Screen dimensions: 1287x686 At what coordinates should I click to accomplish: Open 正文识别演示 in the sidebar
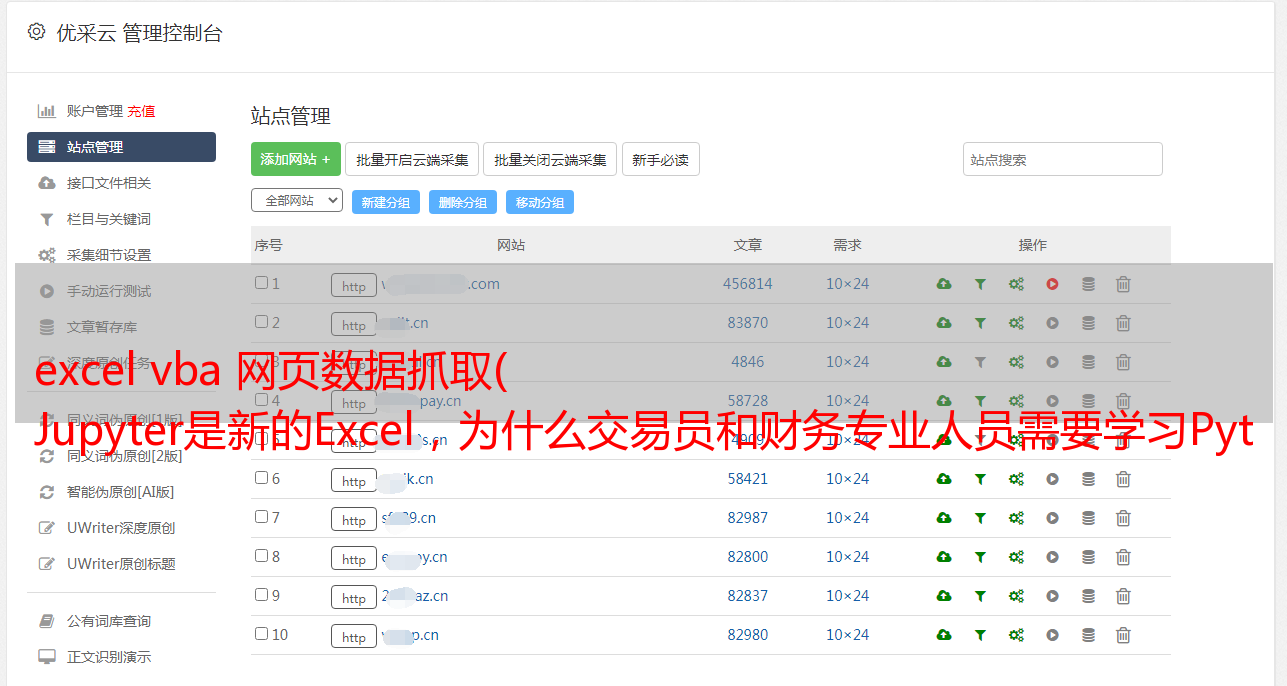(x=109, y=657)
